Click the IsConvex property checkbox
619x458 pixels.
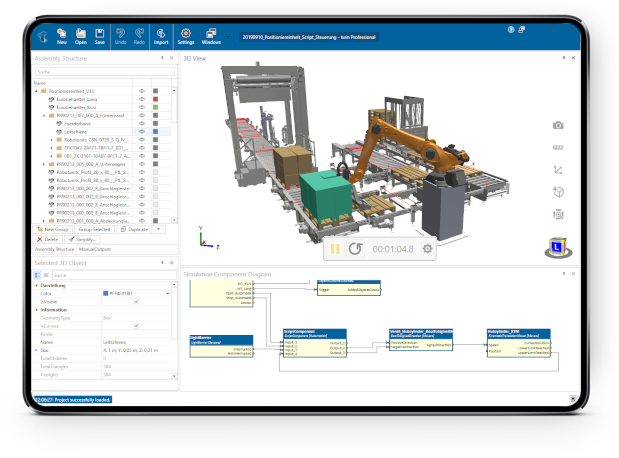[136, 326]
